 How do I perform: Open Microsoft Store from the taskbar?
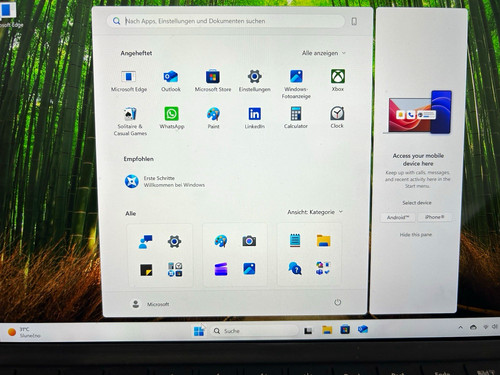(345, 330)
